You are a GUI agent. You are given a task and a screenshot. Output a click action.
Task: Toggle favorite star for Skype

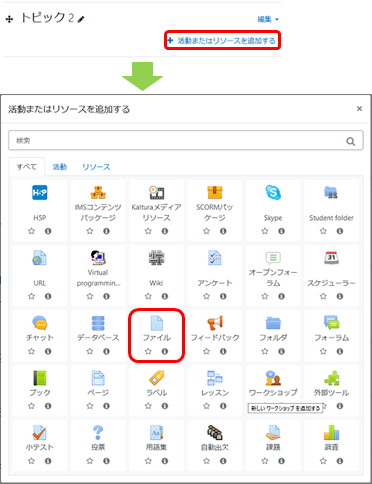(265, 231)
